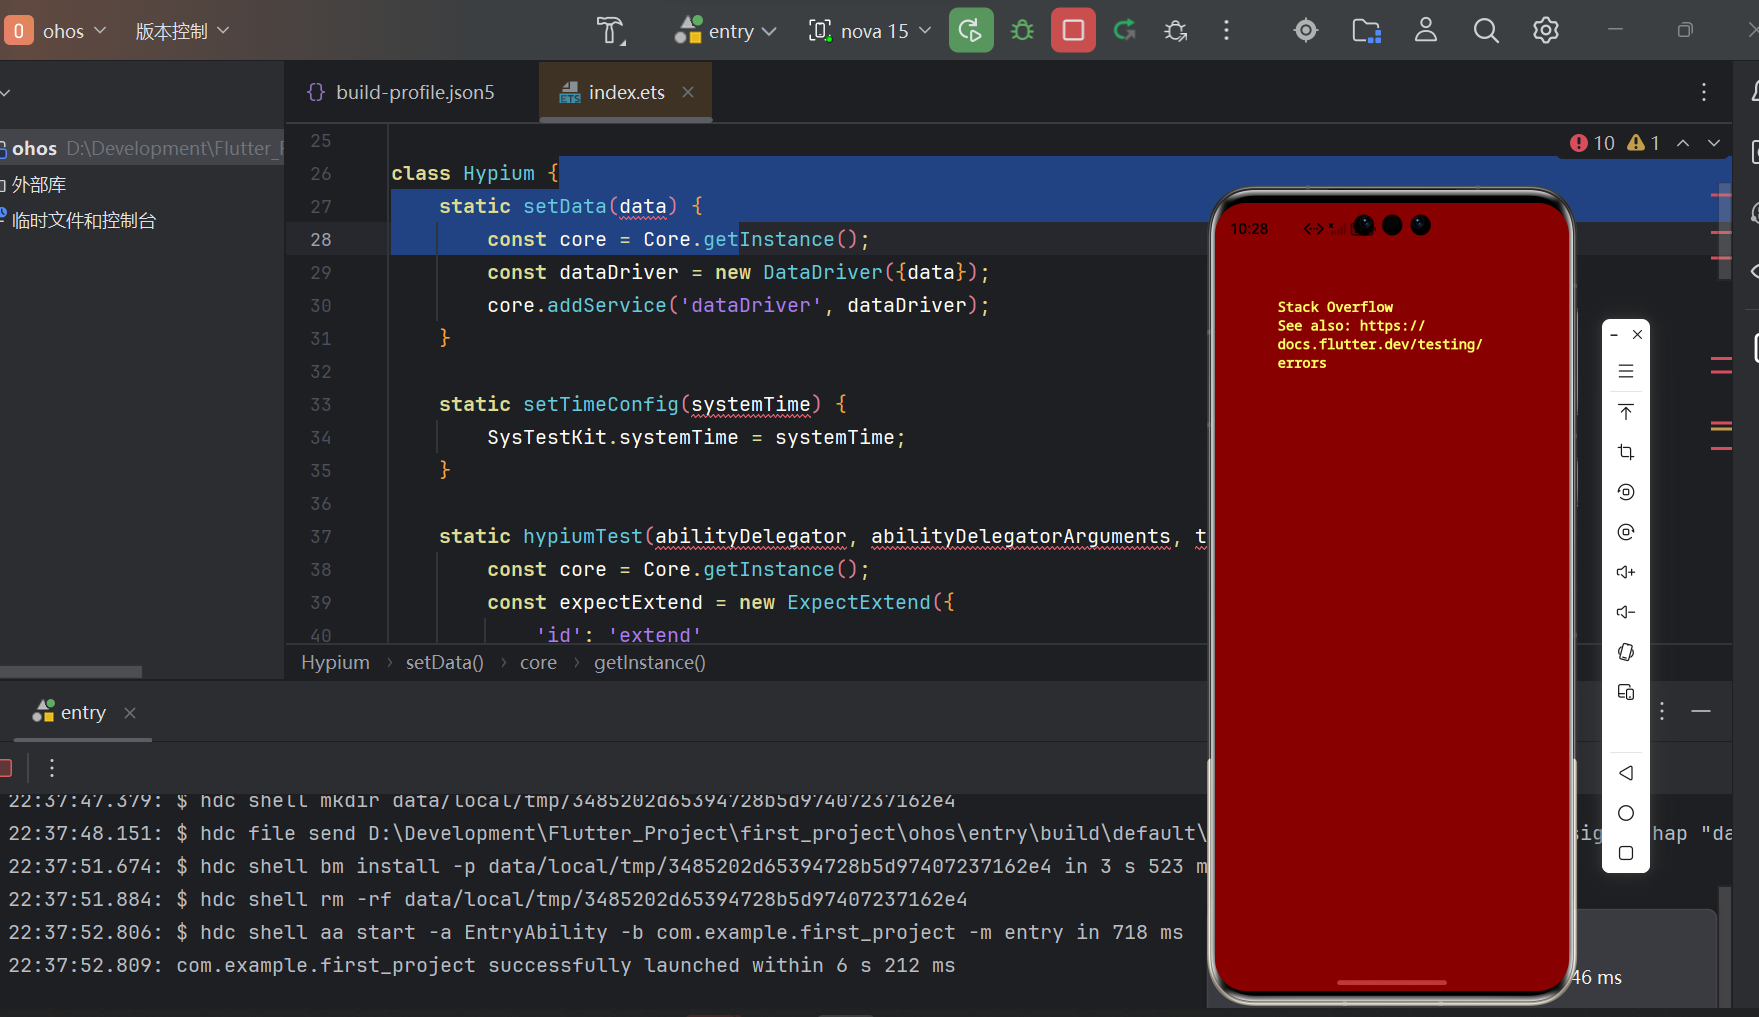Viewport: 1759px width, 1017px height.
Task: Rotate device screen clockwise
Action: [1626, 532]
